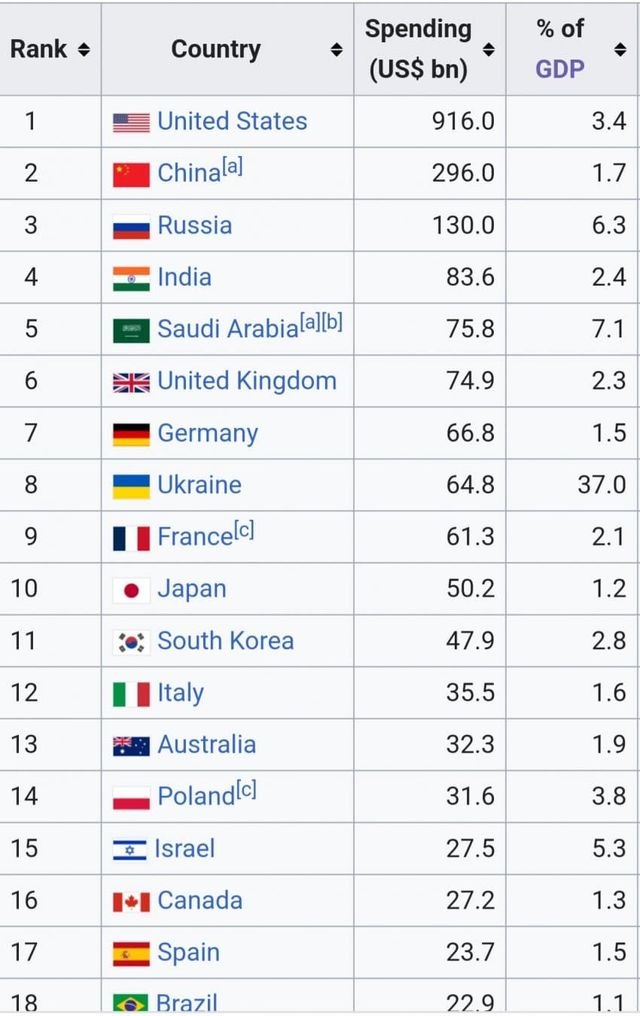Click the Japan flag icon
Image resolution: width=640 pixels, height=1016 pixels.
131,590
